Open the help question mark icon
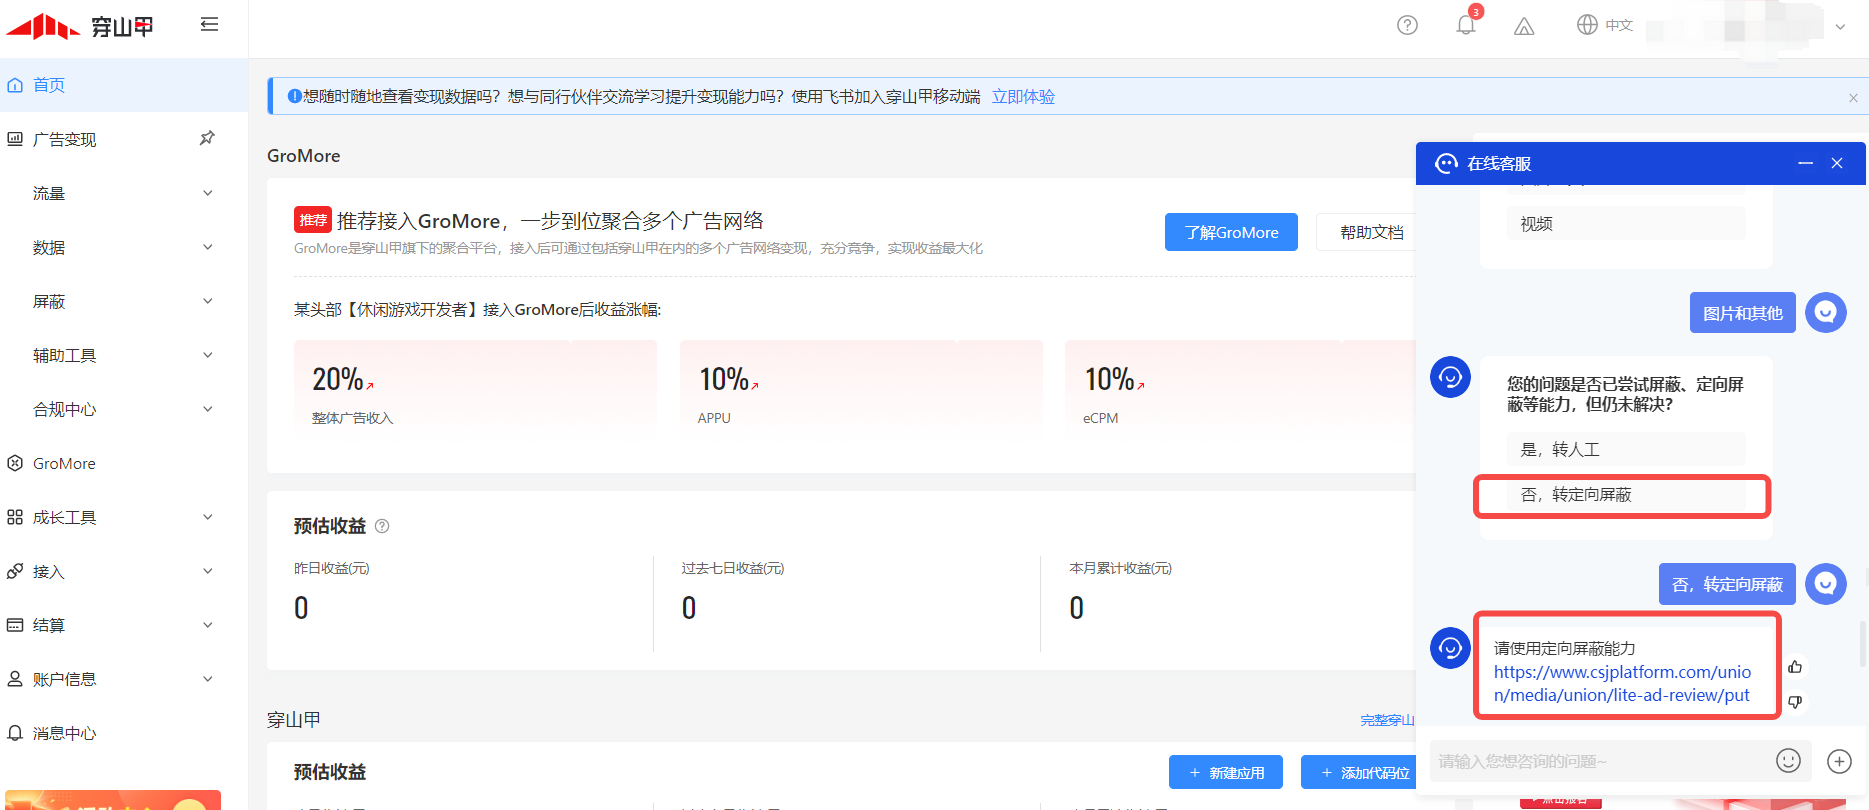 pos(1407,25)
